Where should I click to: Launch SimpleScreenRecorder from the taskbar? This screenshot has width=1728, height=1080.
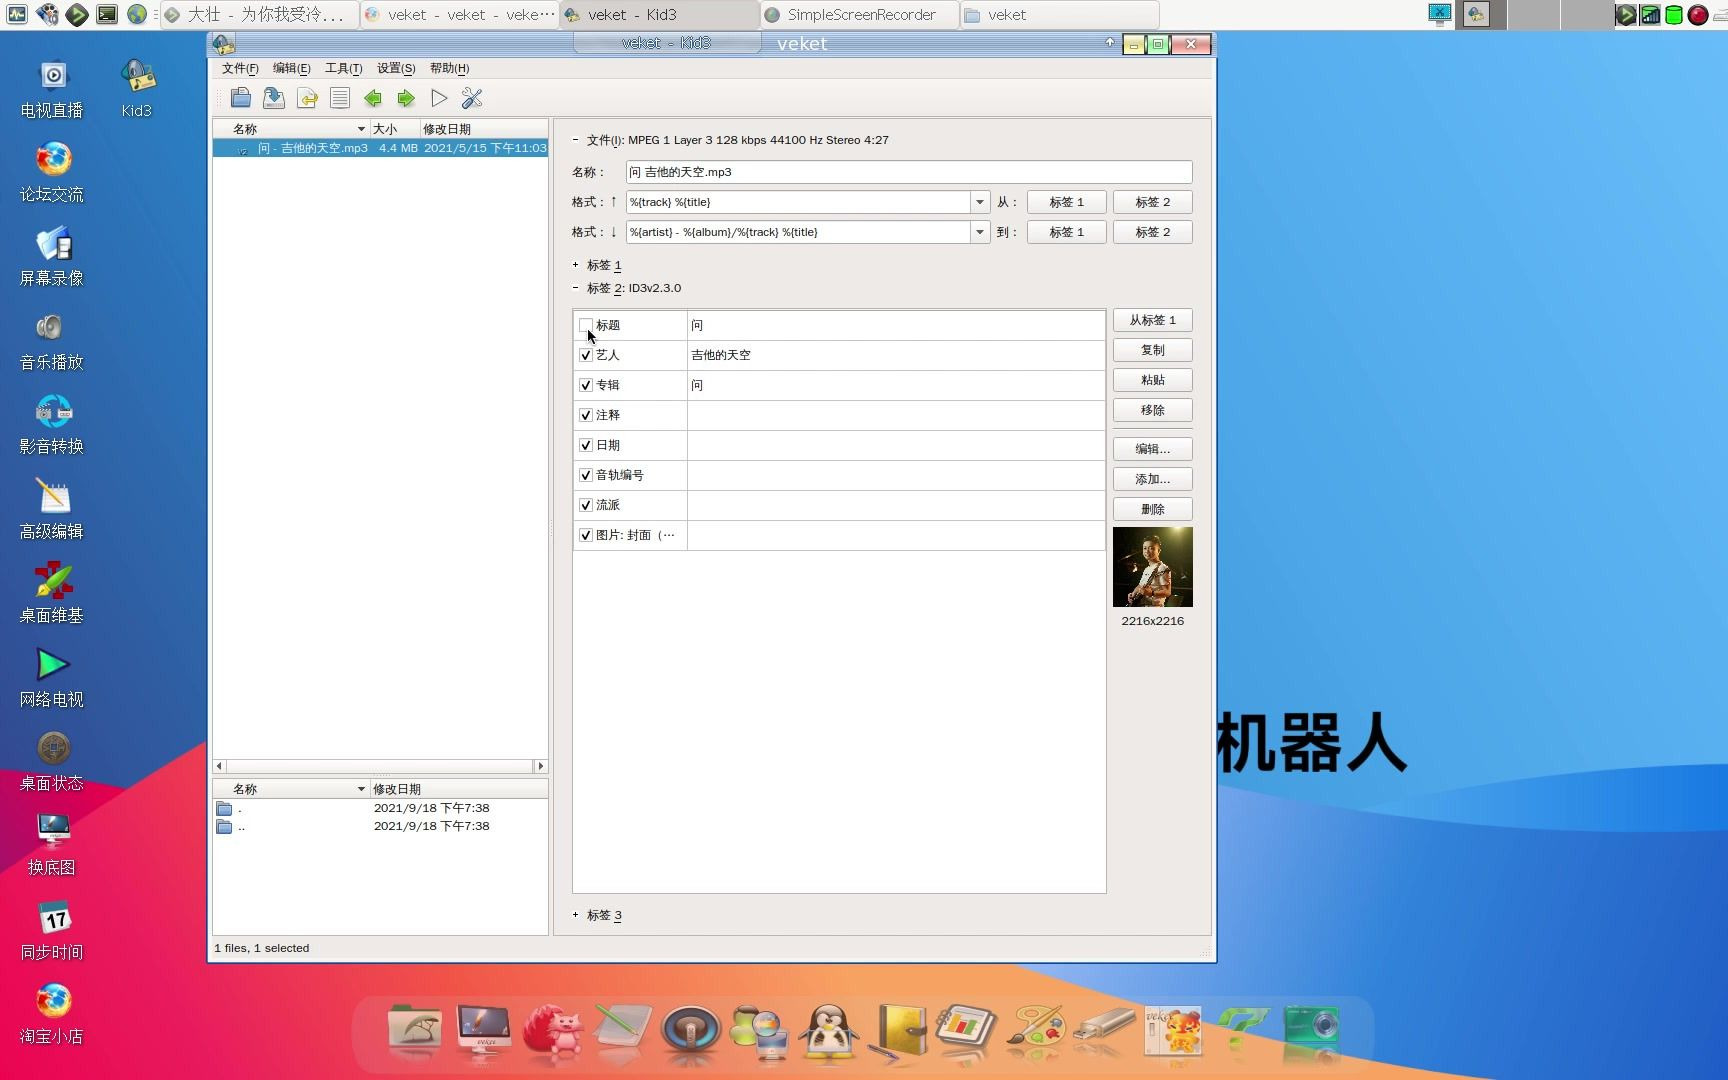pos(858,14)
